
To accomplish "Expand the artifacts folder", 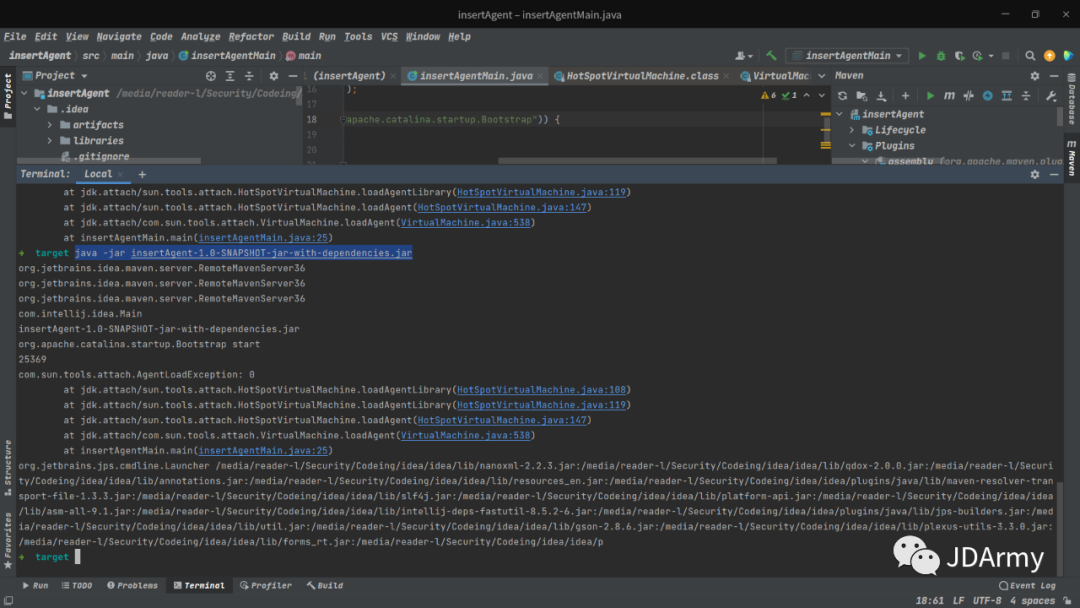I will click(50, 125).
